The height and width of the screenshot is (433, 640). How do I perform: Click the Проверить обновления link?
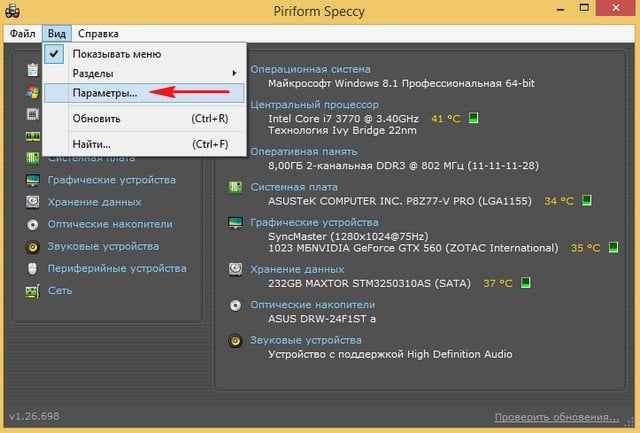coord(557,417)
